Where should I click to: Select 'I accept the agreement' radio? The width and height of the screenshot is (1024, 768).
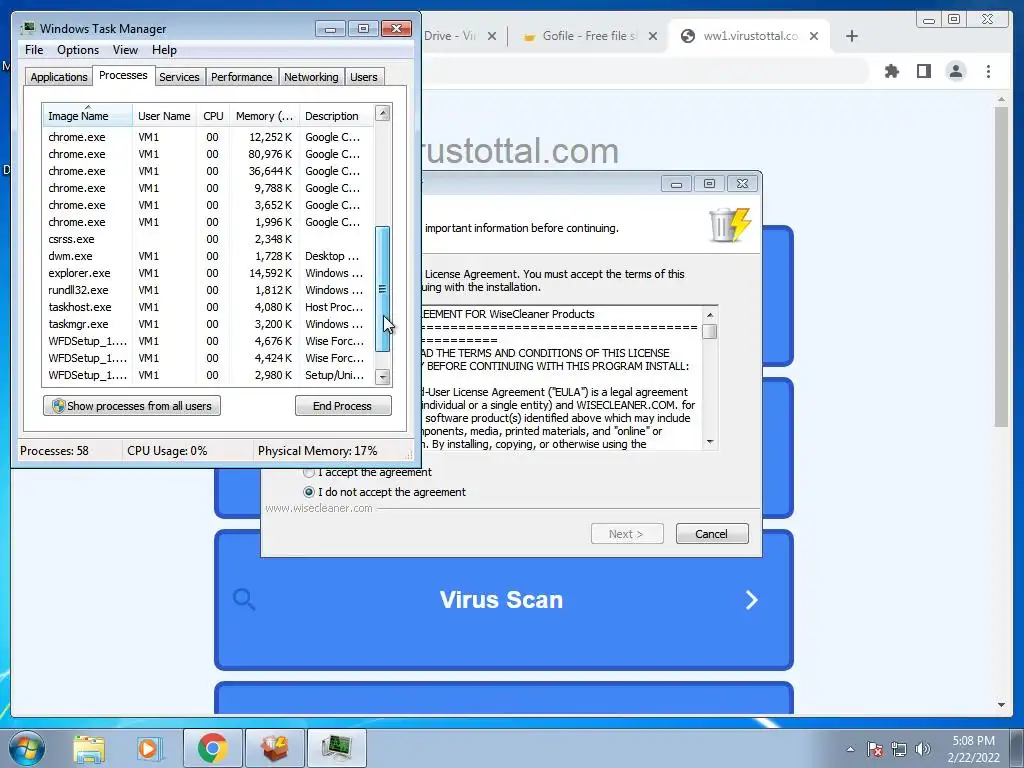point(309,472)
